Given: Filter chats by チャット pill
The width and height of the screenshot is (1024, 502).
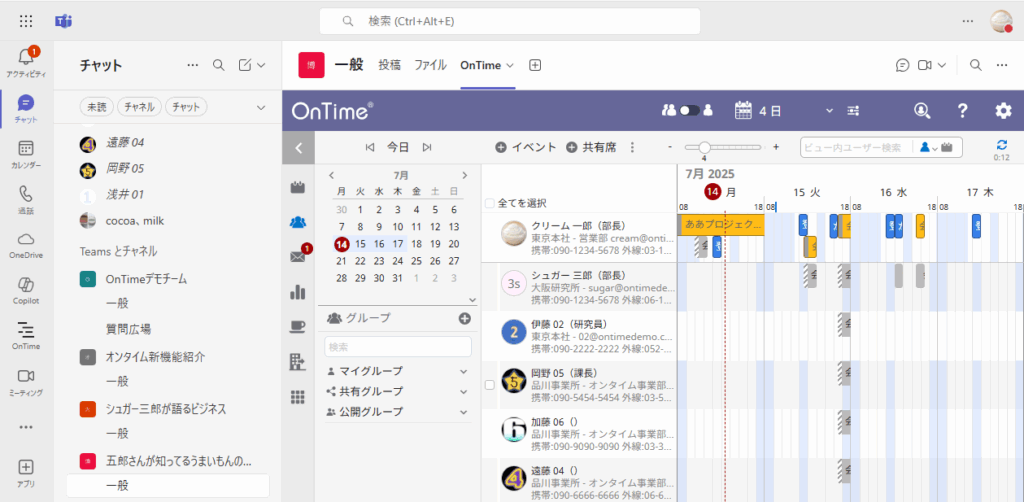Looking at the screenshot, I should click(186, 106).
